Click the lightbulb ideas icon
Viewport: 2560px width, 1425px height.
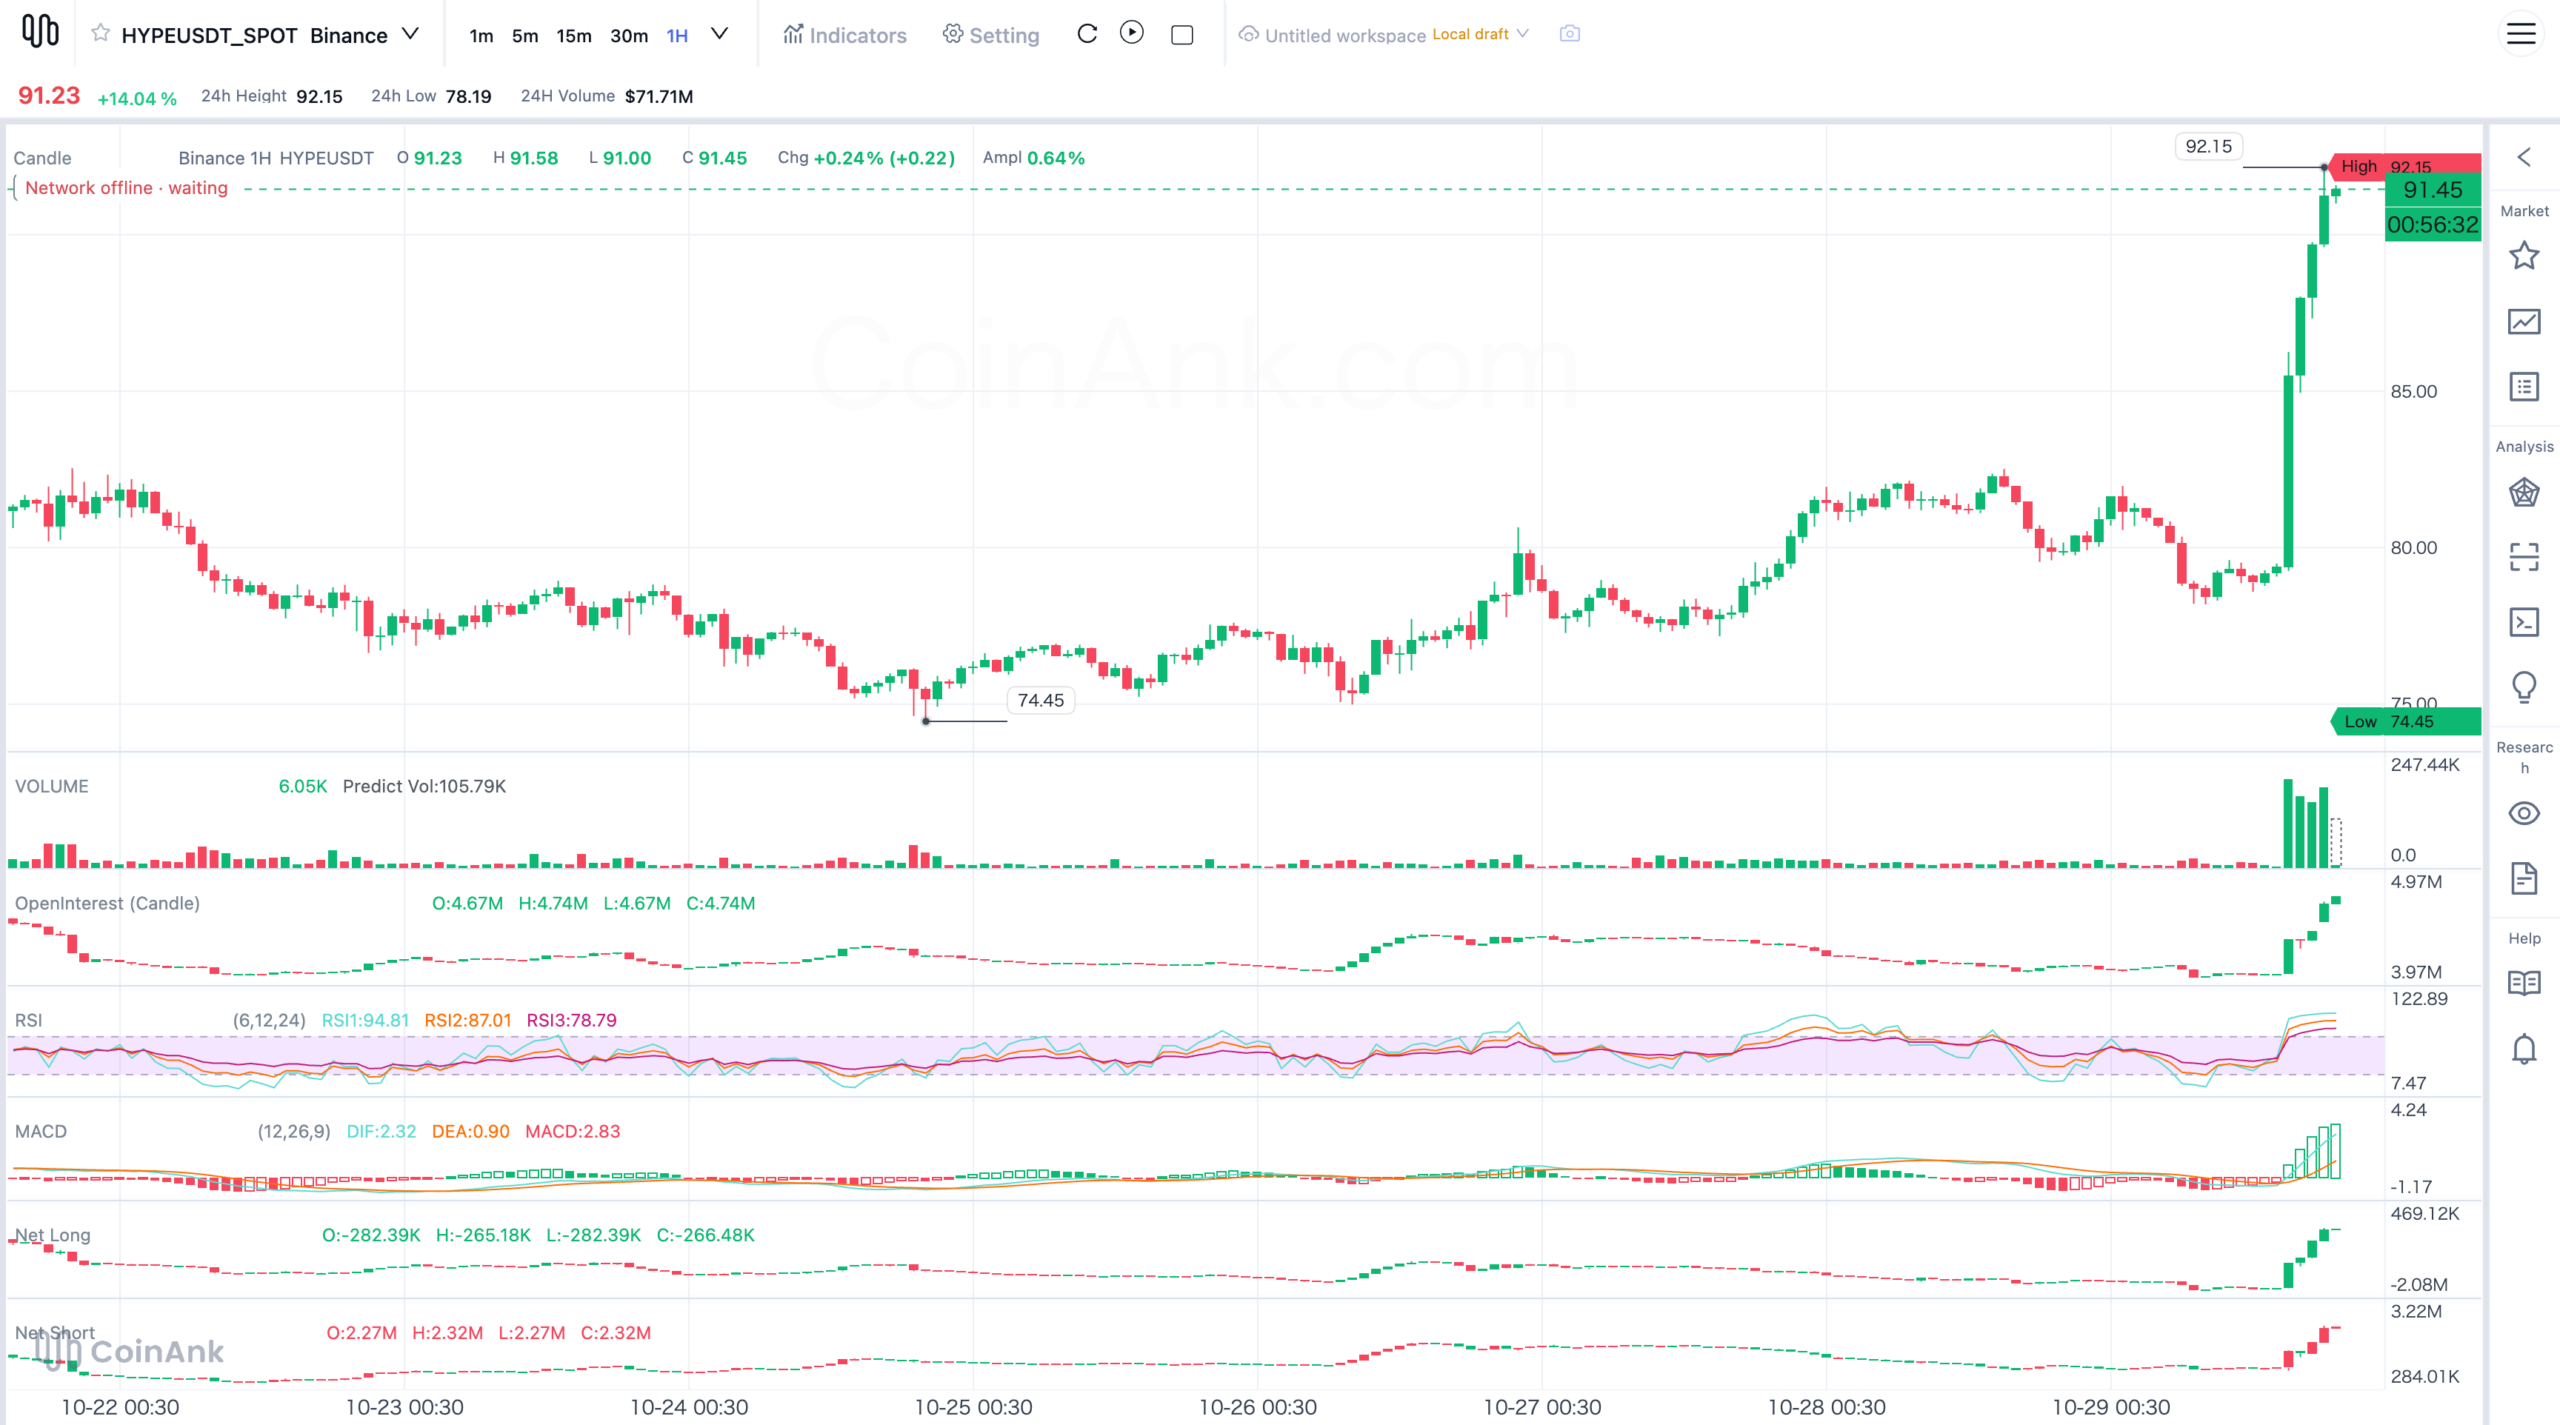(2524, 687)
